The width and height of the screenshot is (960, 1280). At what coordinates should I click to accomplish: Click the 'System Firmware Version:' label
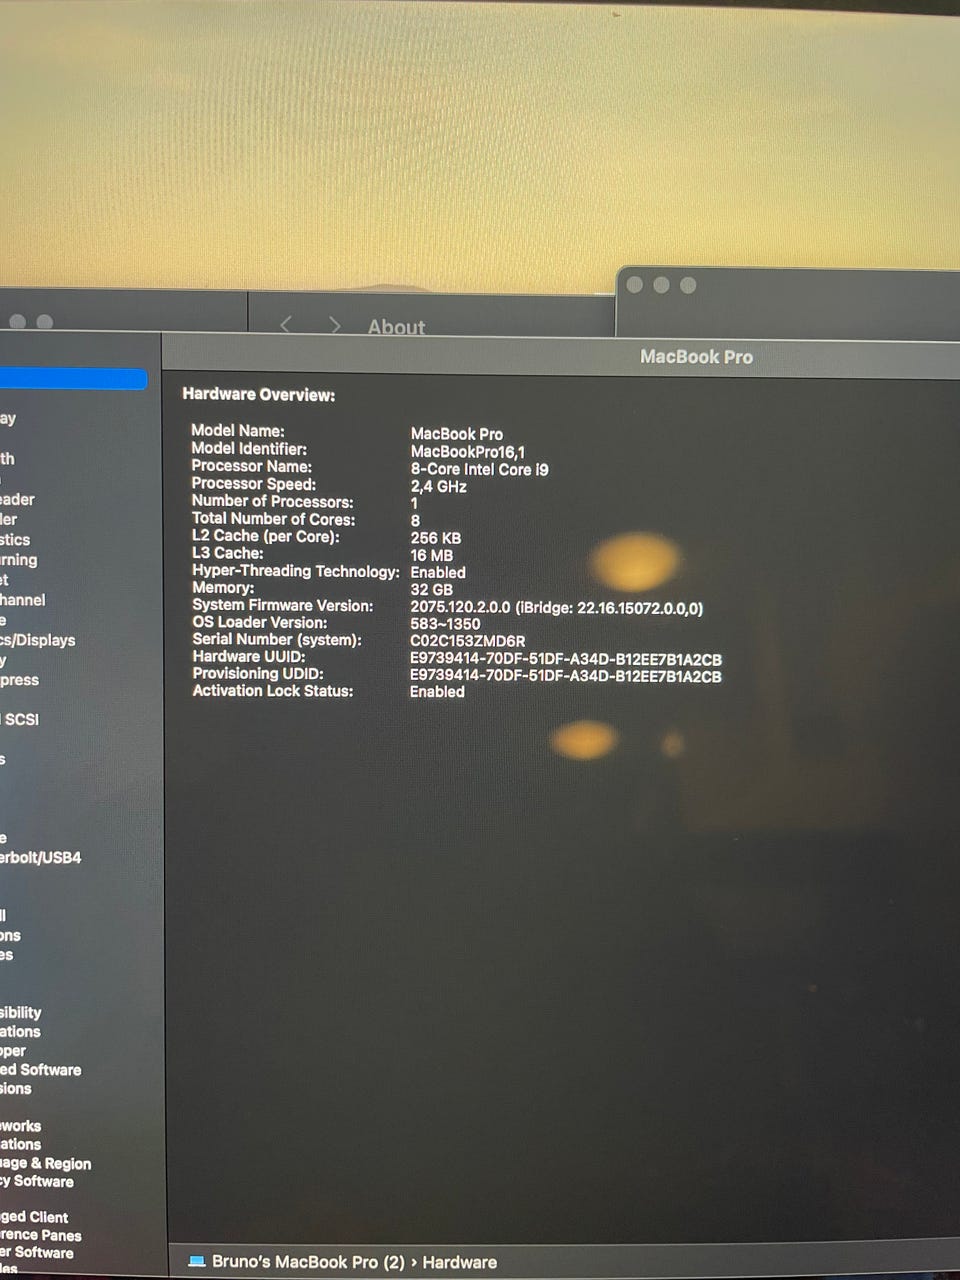coord(283,605)
